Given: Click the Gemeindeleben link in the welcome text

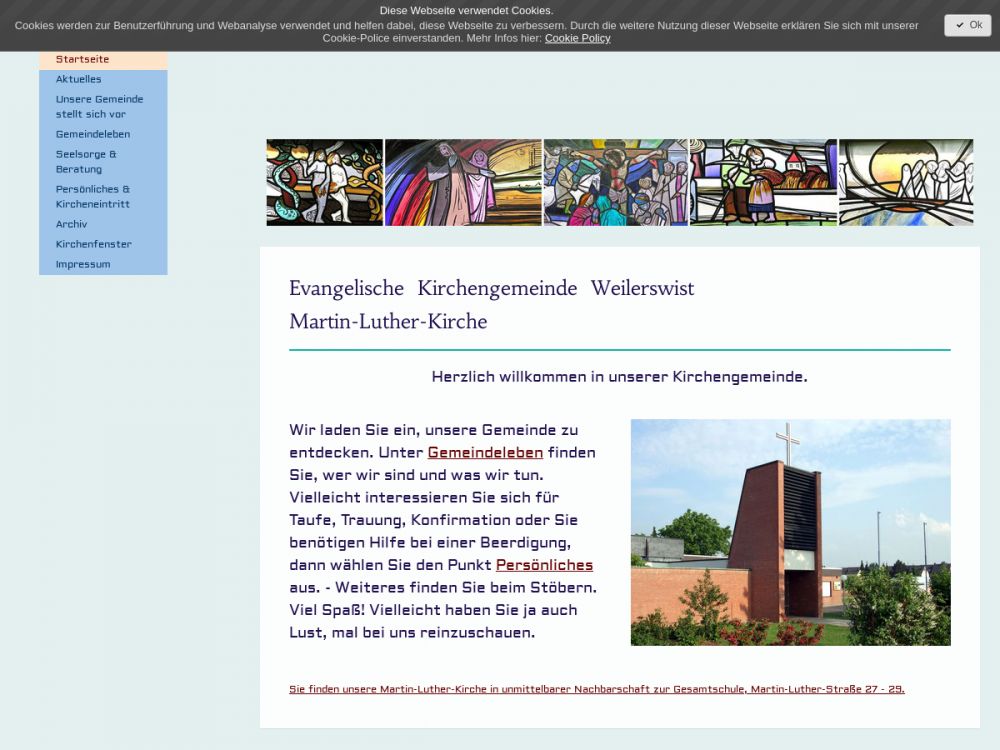Looking at the screenshot, I should [485, 453].
